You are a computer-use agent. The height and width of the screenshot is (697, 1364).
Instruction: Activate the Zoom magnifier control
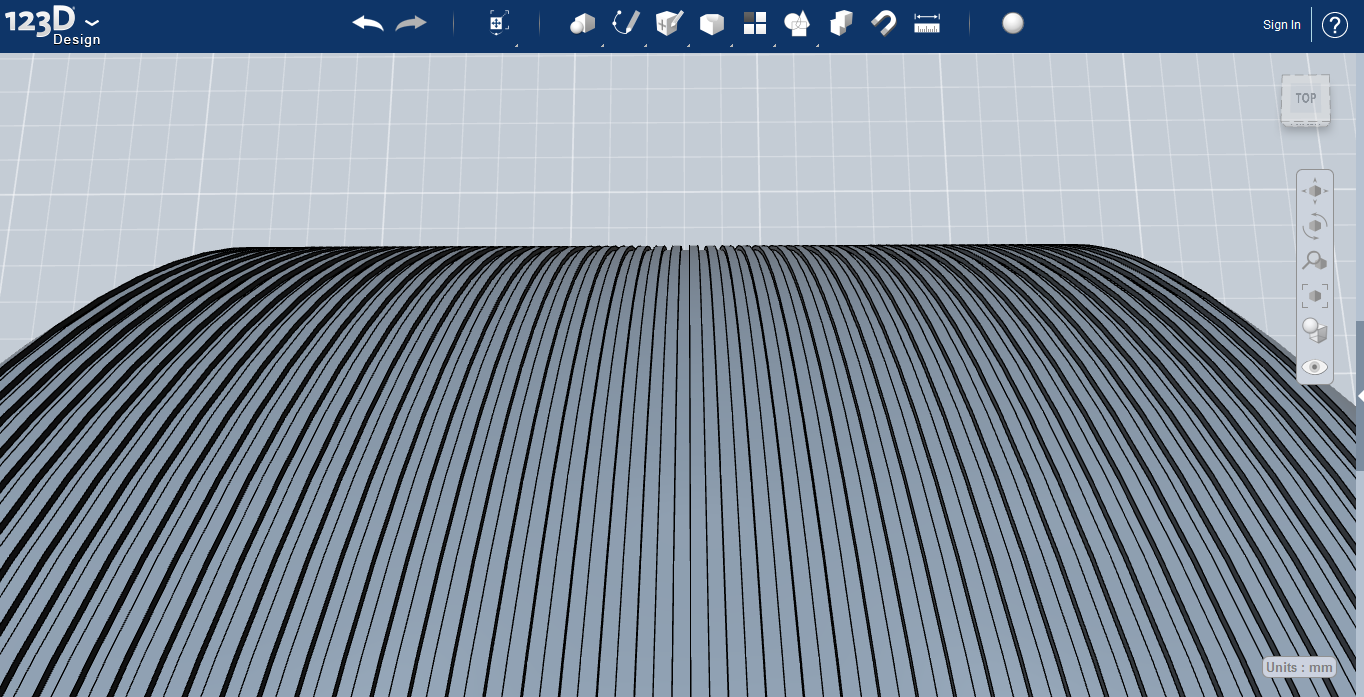[x=1314, y=260]
